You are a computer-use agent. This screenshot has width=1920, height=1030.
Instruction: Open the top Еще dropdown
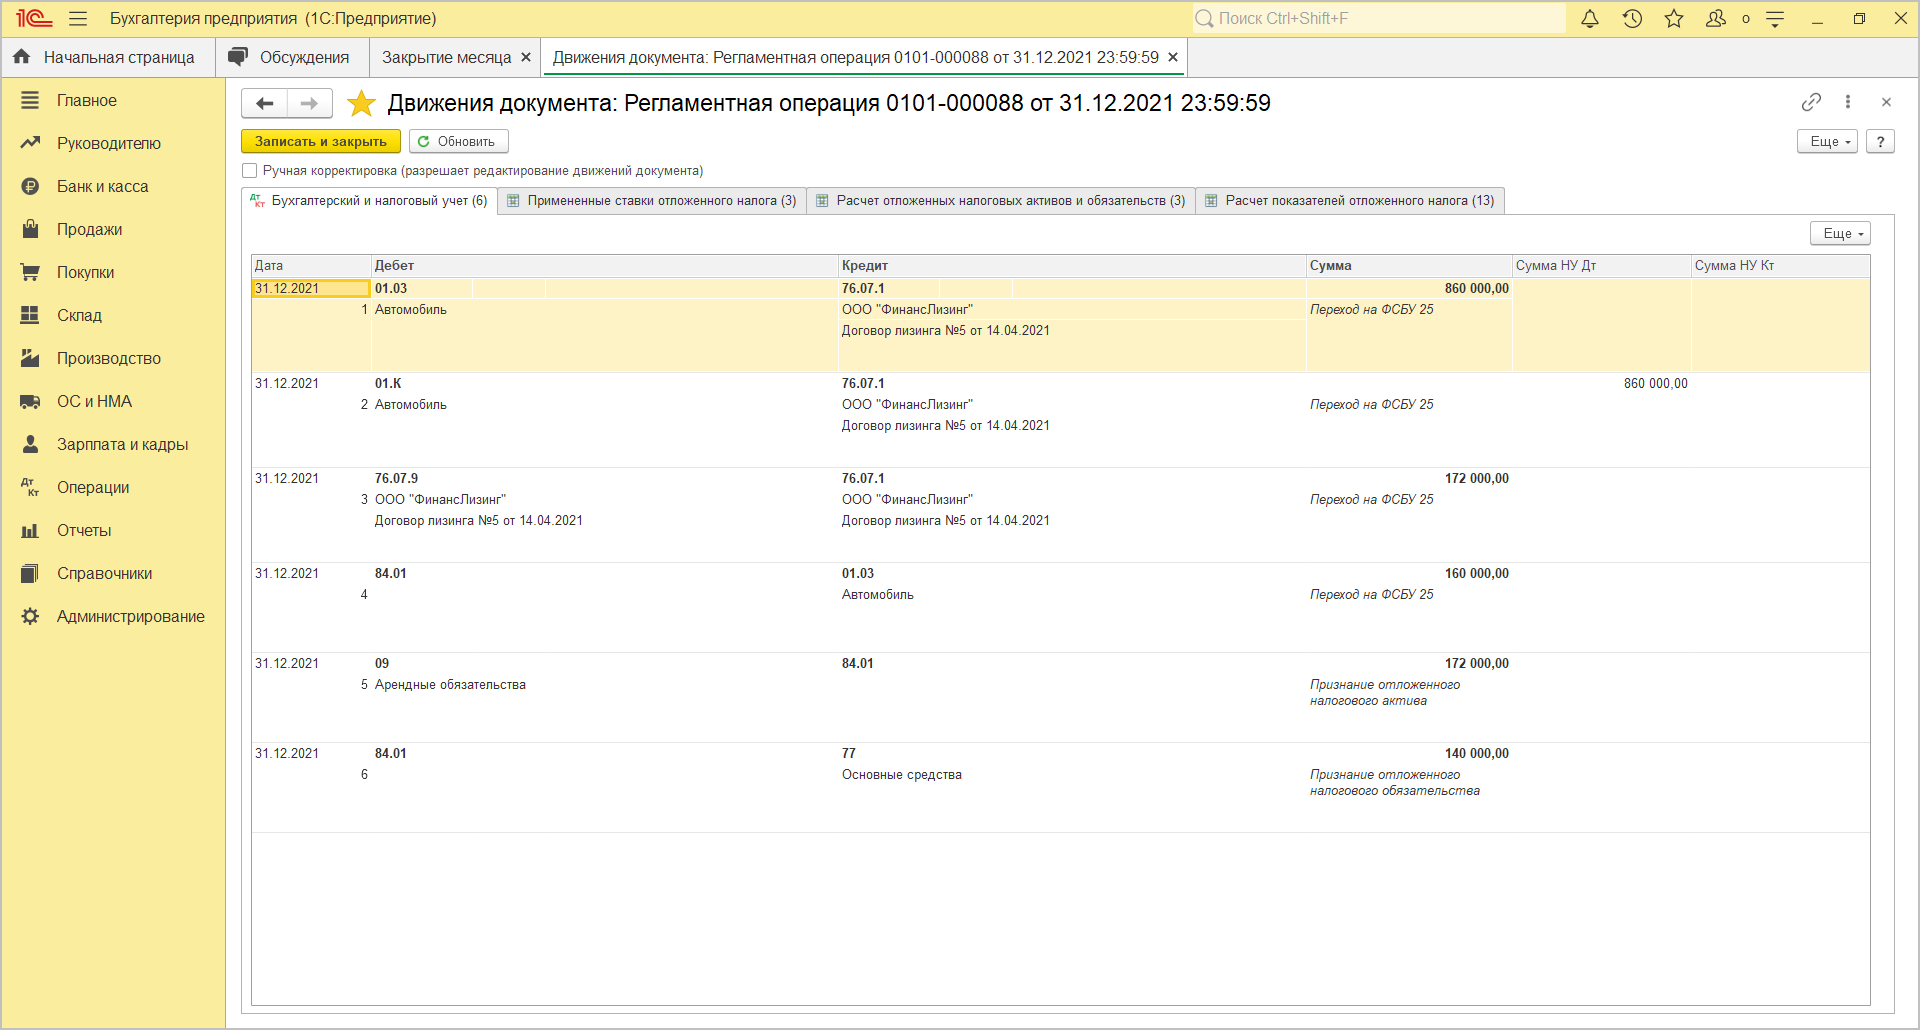pyautogui.click(x=1828, y=141)
